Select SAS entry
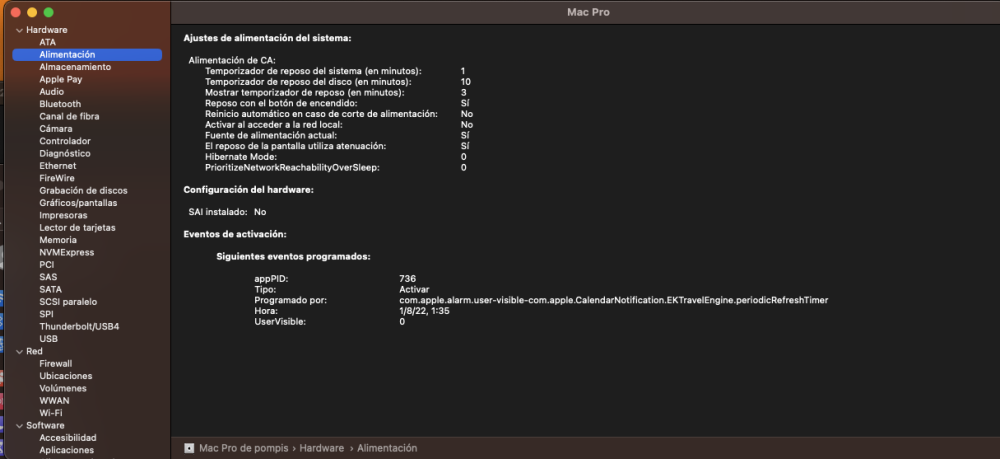 click(x=48, y=277)
